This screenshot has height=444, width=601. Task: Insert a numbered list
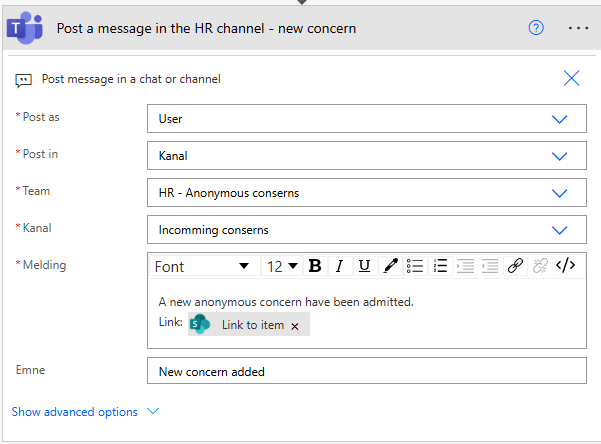pos(440,266)
